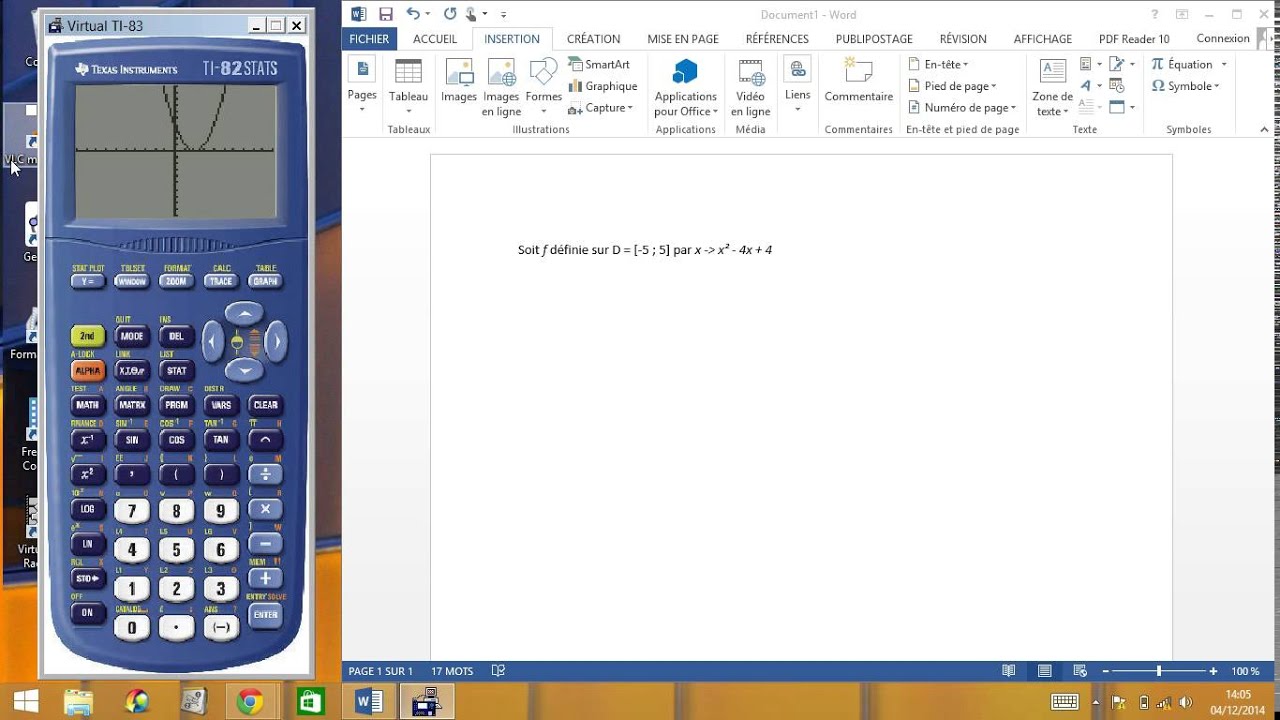Open proofing errors icon in status bar
This screenshot has width=1280, height=720.
point(498,671)
